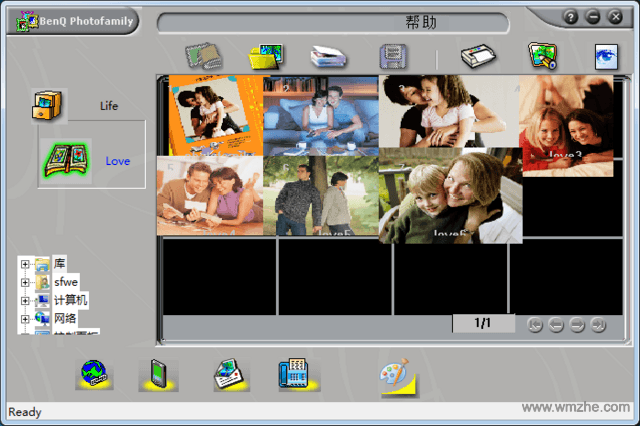
Task: Expand the sfwe tree node
Action: (x=24, y=283)
